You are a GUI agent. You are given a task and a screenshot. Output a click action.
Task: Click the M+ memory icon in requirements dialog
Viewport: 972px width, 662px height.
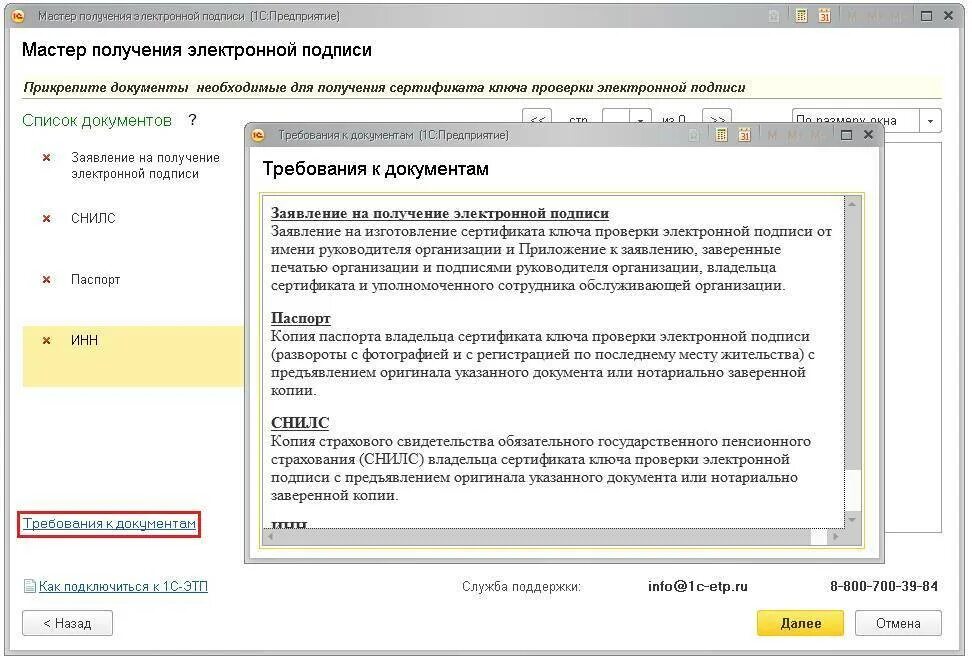[x=793, y=135]
